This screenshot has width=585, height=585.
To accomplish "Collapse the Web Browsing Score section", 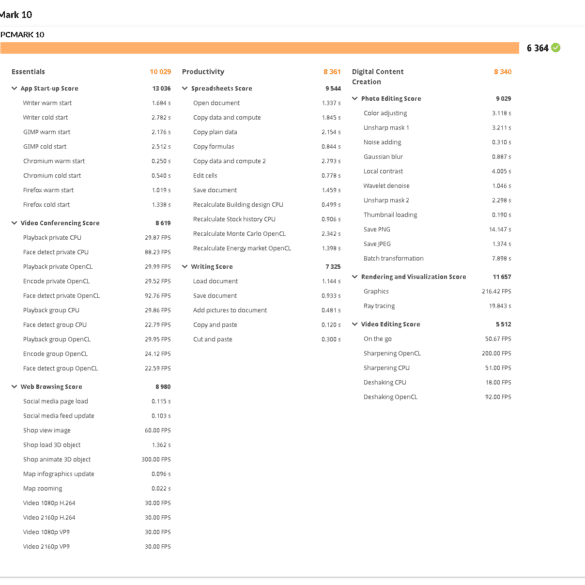I will 14,387.
